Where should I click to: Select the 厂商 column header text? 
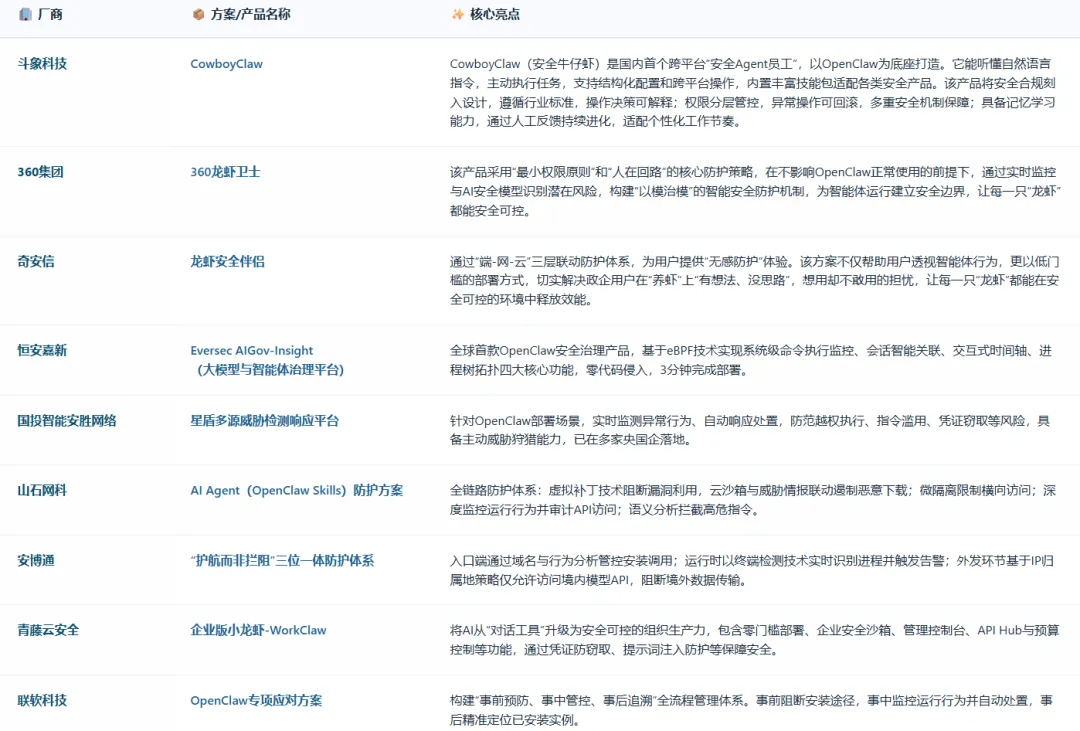[x=50, y=14]
